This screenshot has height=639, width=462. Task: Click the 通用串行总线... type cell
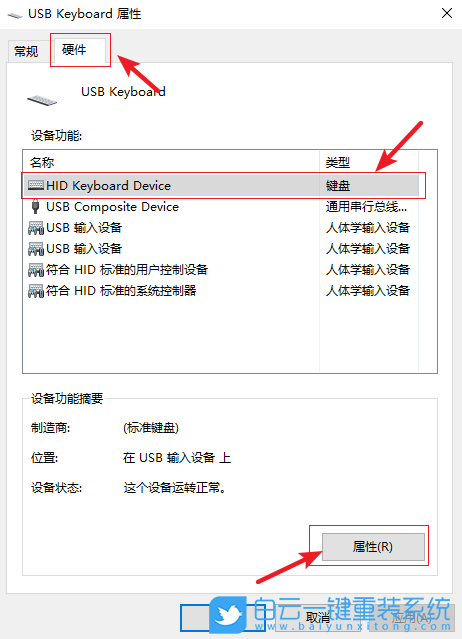(366, 207)
